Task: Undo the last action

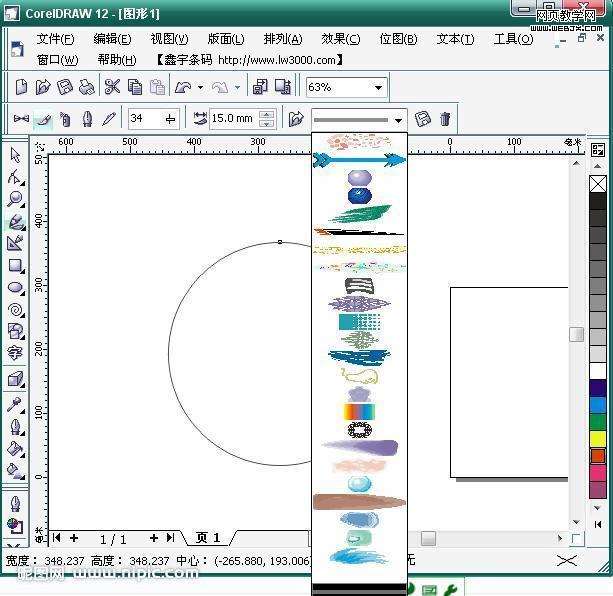Action: point(183,86)
